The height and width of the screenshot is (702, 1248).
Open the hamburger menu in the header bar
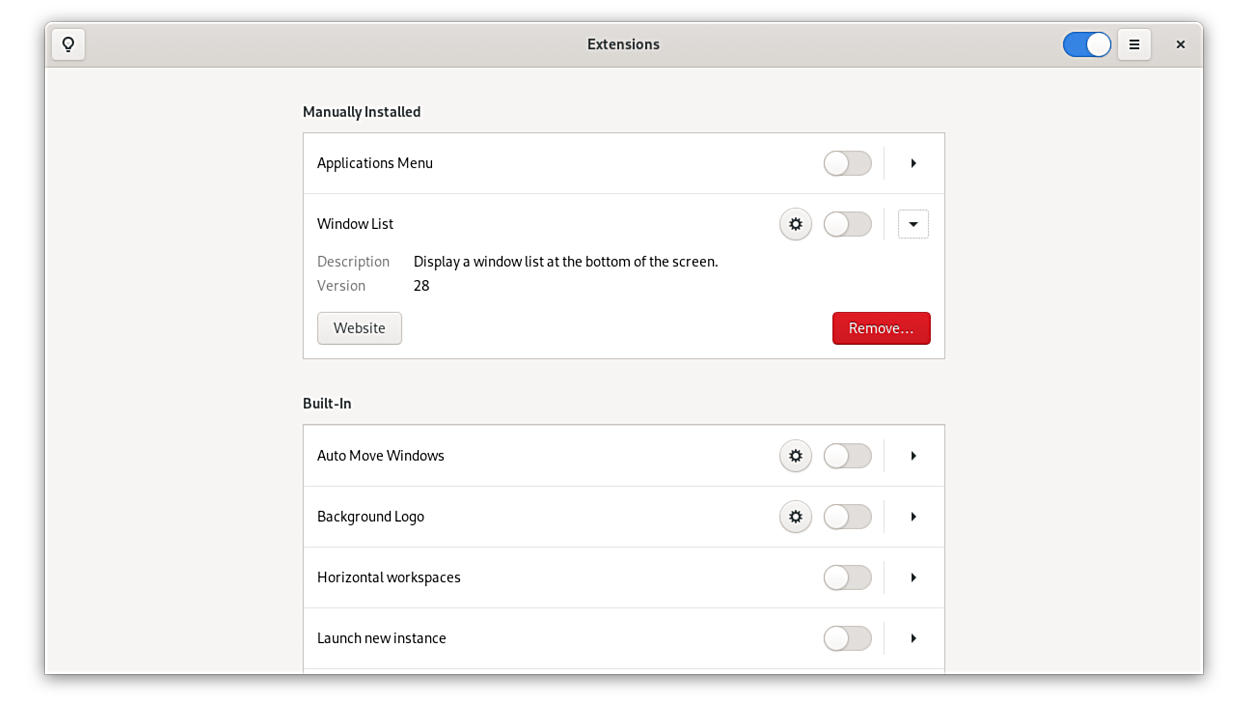click(1134, 44)
